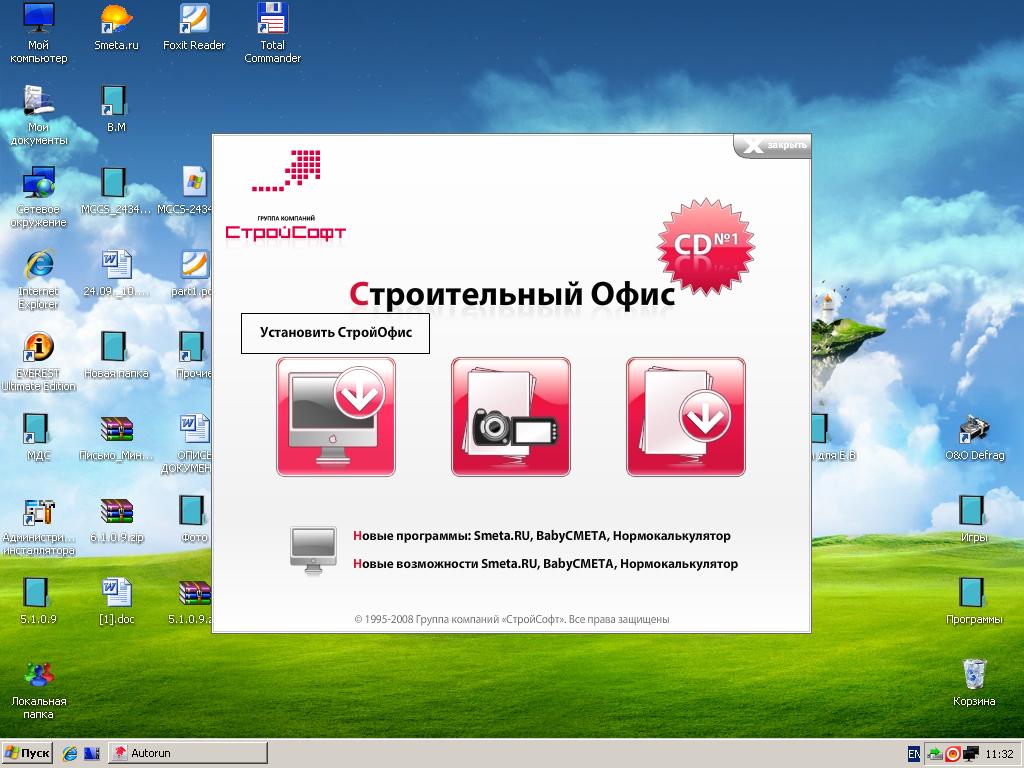Viewport: 1024px width, 768px height.
Task: Close the Autorun window via 'закрыть'
Action: coord(773,146)
